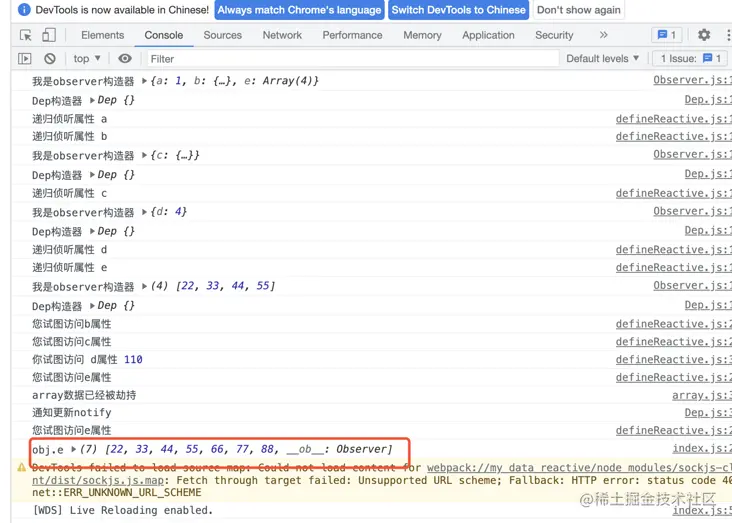
Task: Expand the {d: 4} object
Action: pyautogui.click(x=144, y=212)
